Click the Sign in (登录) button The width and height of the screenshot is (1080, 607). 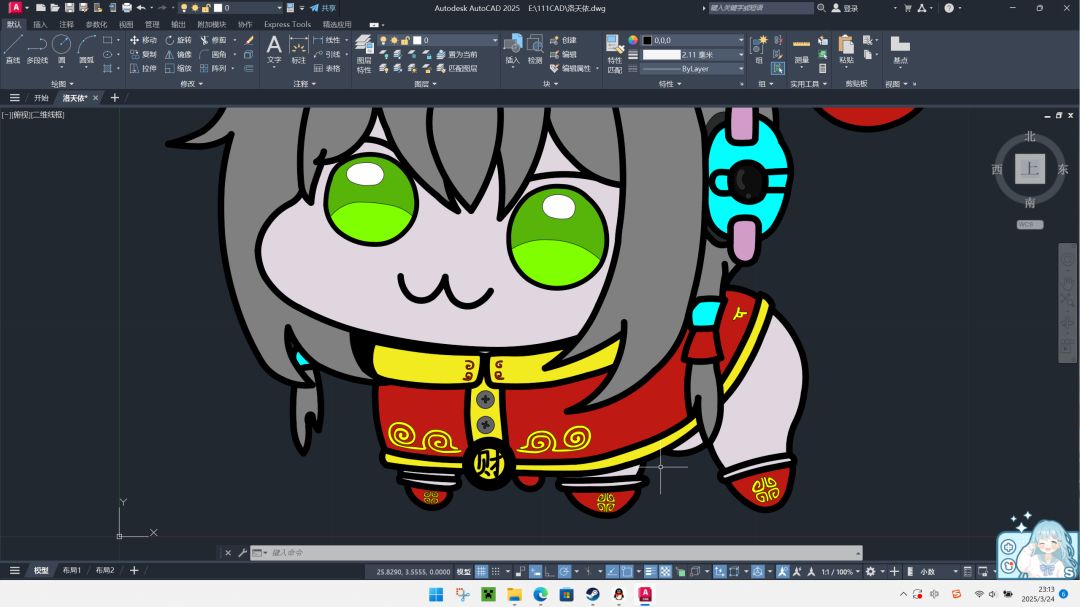click(x=846, y=8)
